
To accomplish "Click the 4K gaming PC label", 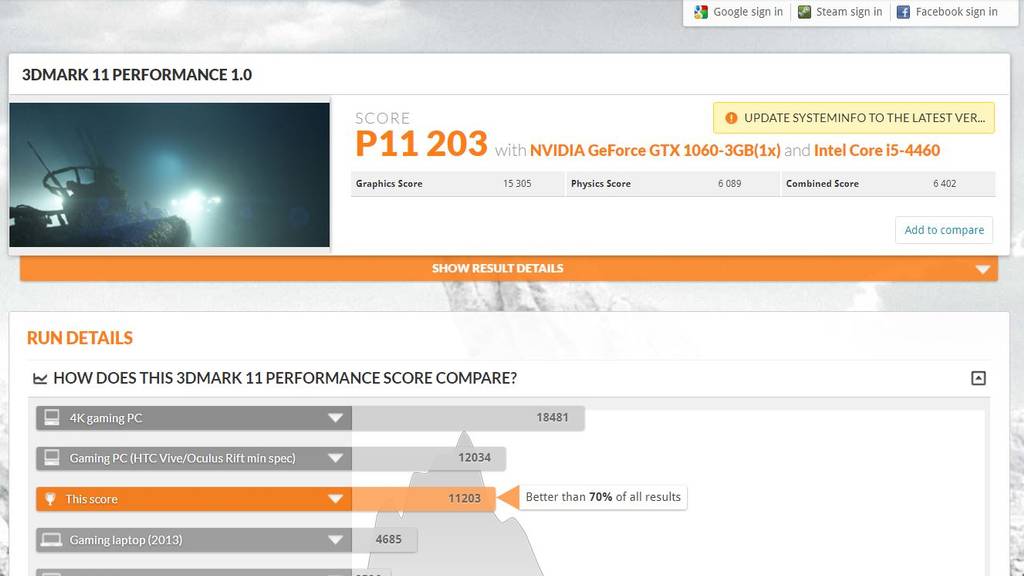I will point(106,418).
